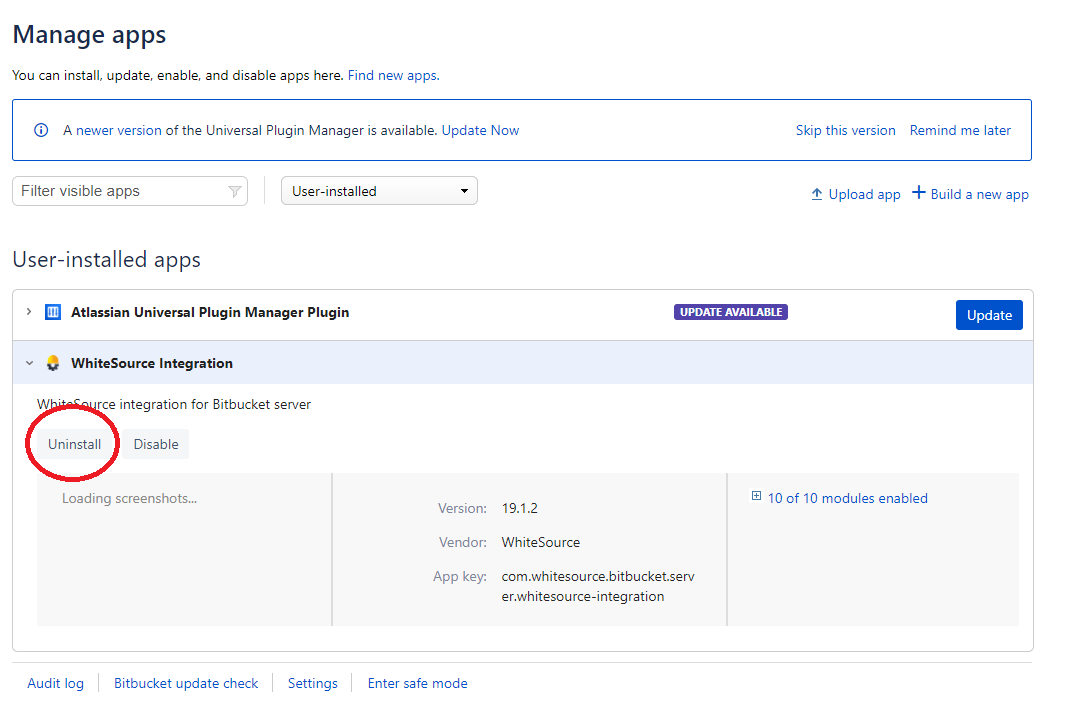Click the info icon in update banner

pyautogui.click(x=41, y=130)
